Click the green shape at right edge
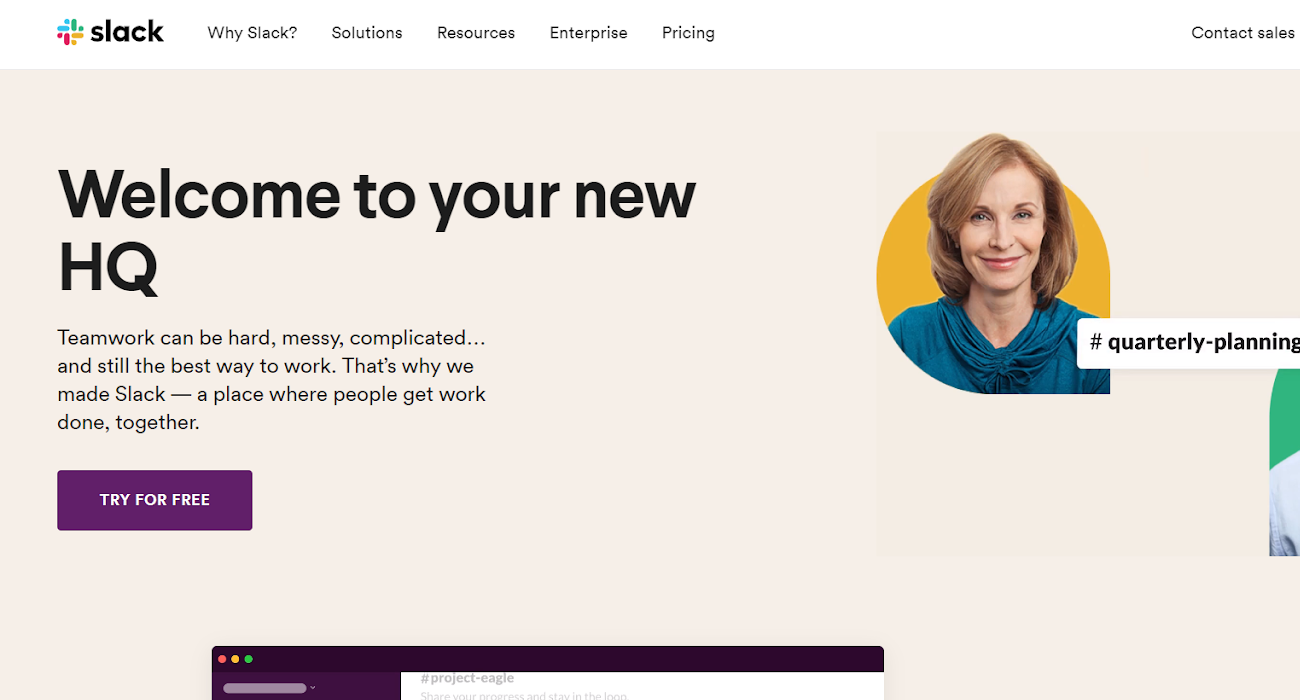The height and width of the screenshot is (700, 1300). pyautogui.click(x=1283, y=410)
